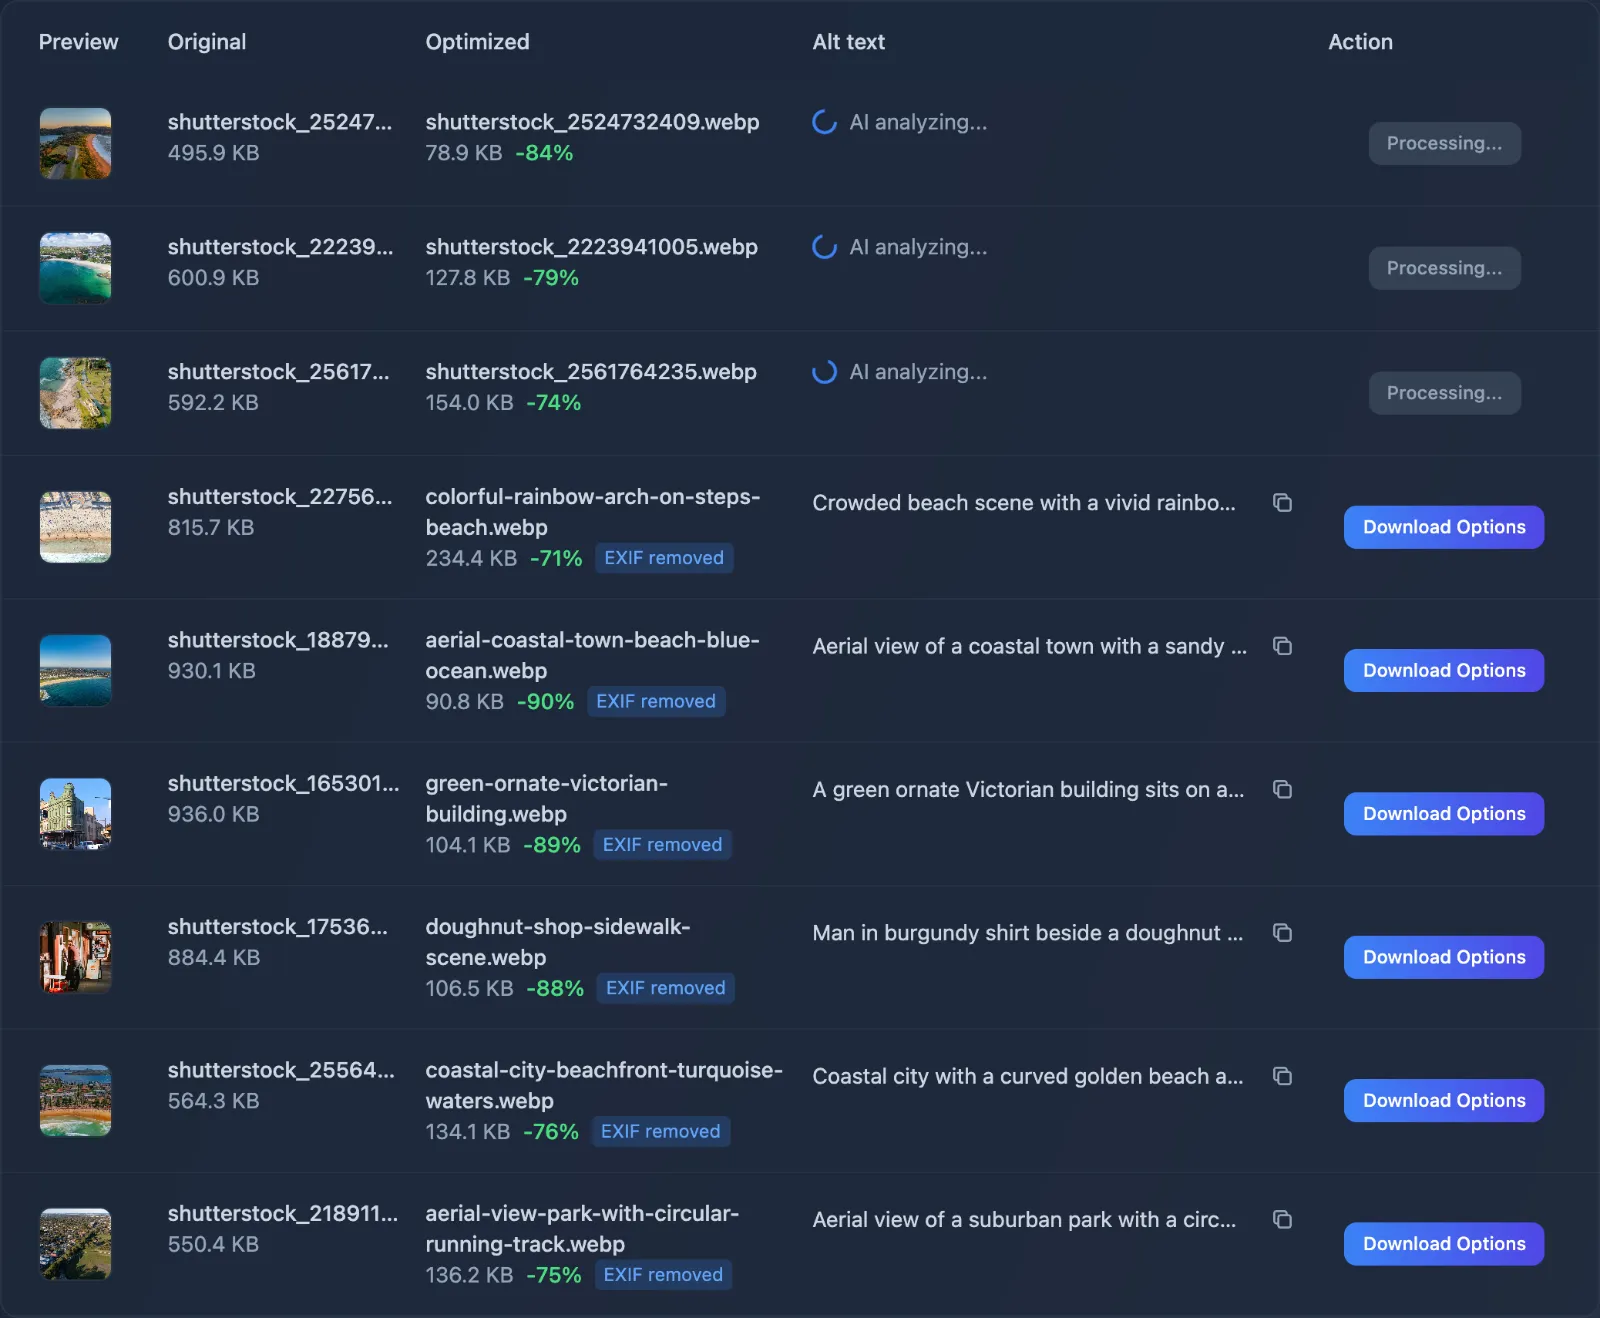
Task: Open the green Victorian building preview thumbnail
Action: click(75, 814)
